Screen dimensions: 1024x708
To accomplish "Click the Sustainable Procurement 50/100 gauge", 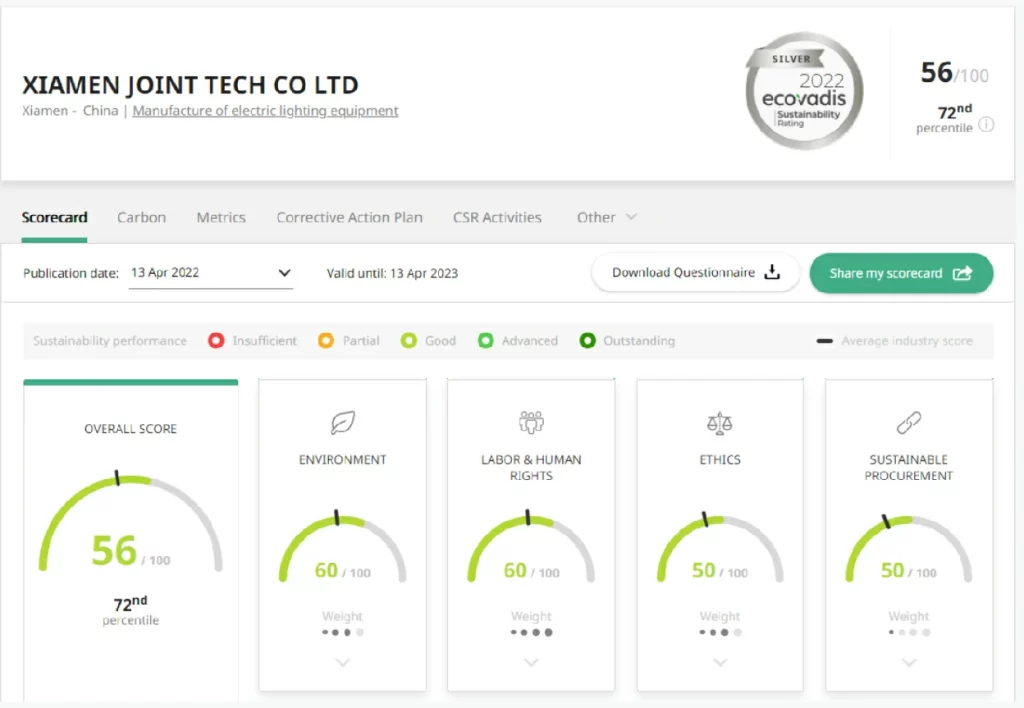I will pos(908,547).
